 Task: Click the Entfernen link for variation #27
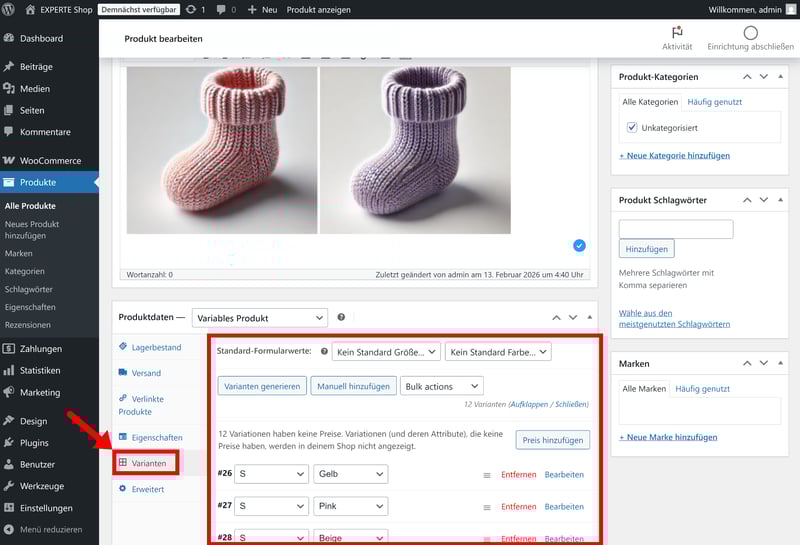[x=518, y=506]
